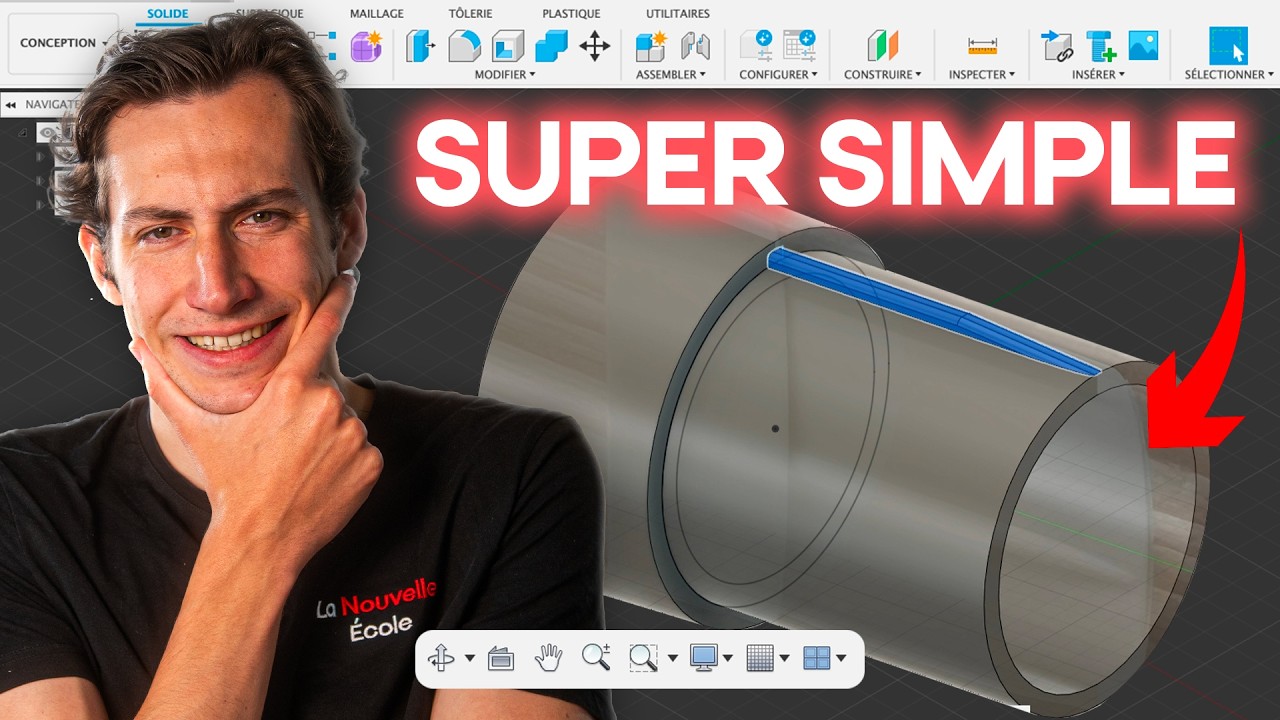
Task: Click the Insert Decal image icon
Action: [x=1143, y=46]
